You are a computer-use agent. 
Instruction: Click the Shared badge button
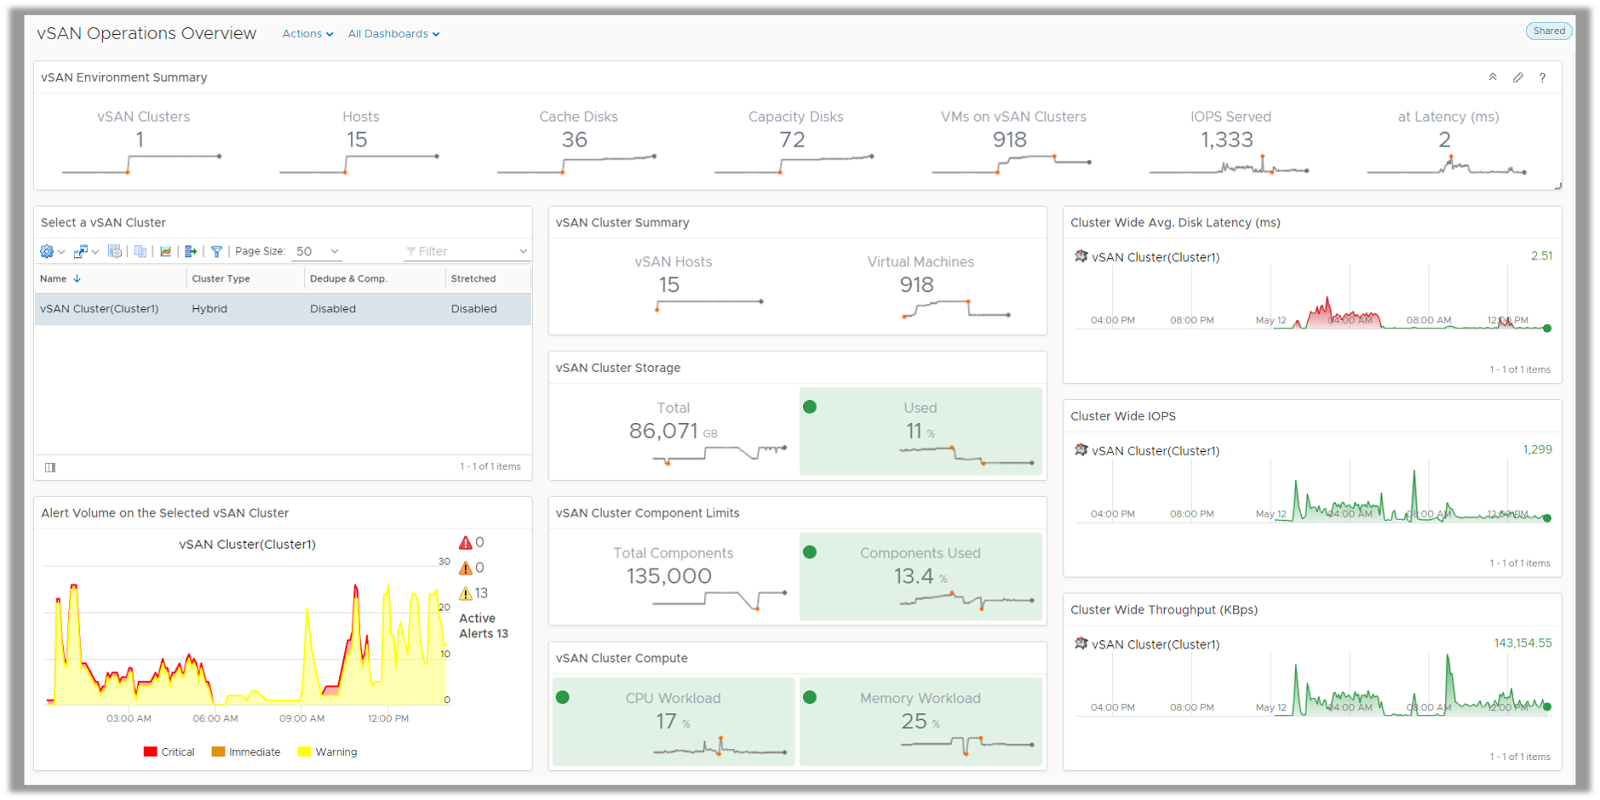1548,31
